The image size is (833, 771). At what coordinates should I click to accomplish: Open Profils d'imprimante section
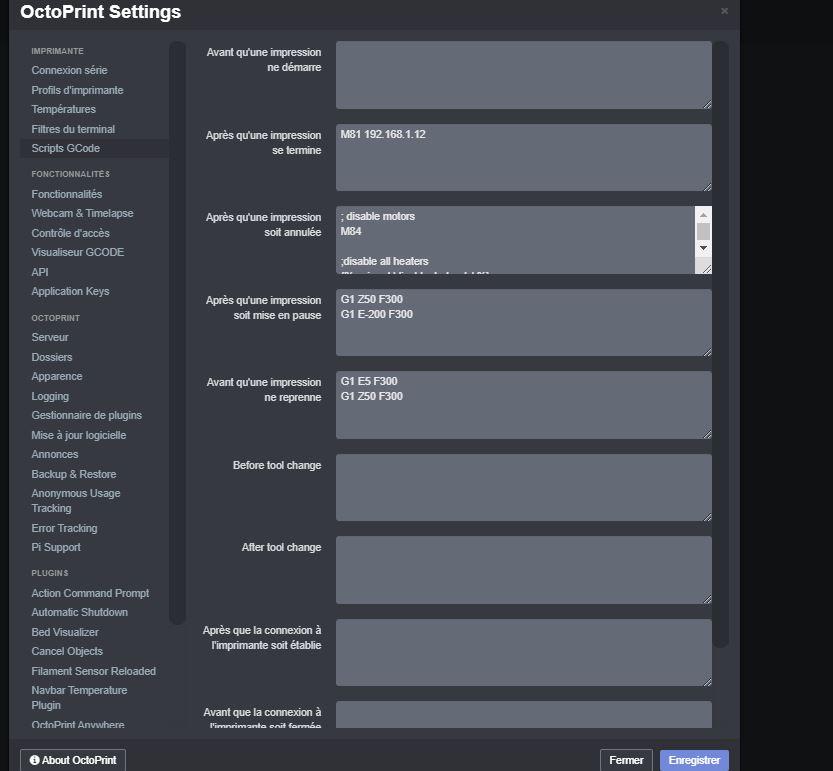coord(77,90)
